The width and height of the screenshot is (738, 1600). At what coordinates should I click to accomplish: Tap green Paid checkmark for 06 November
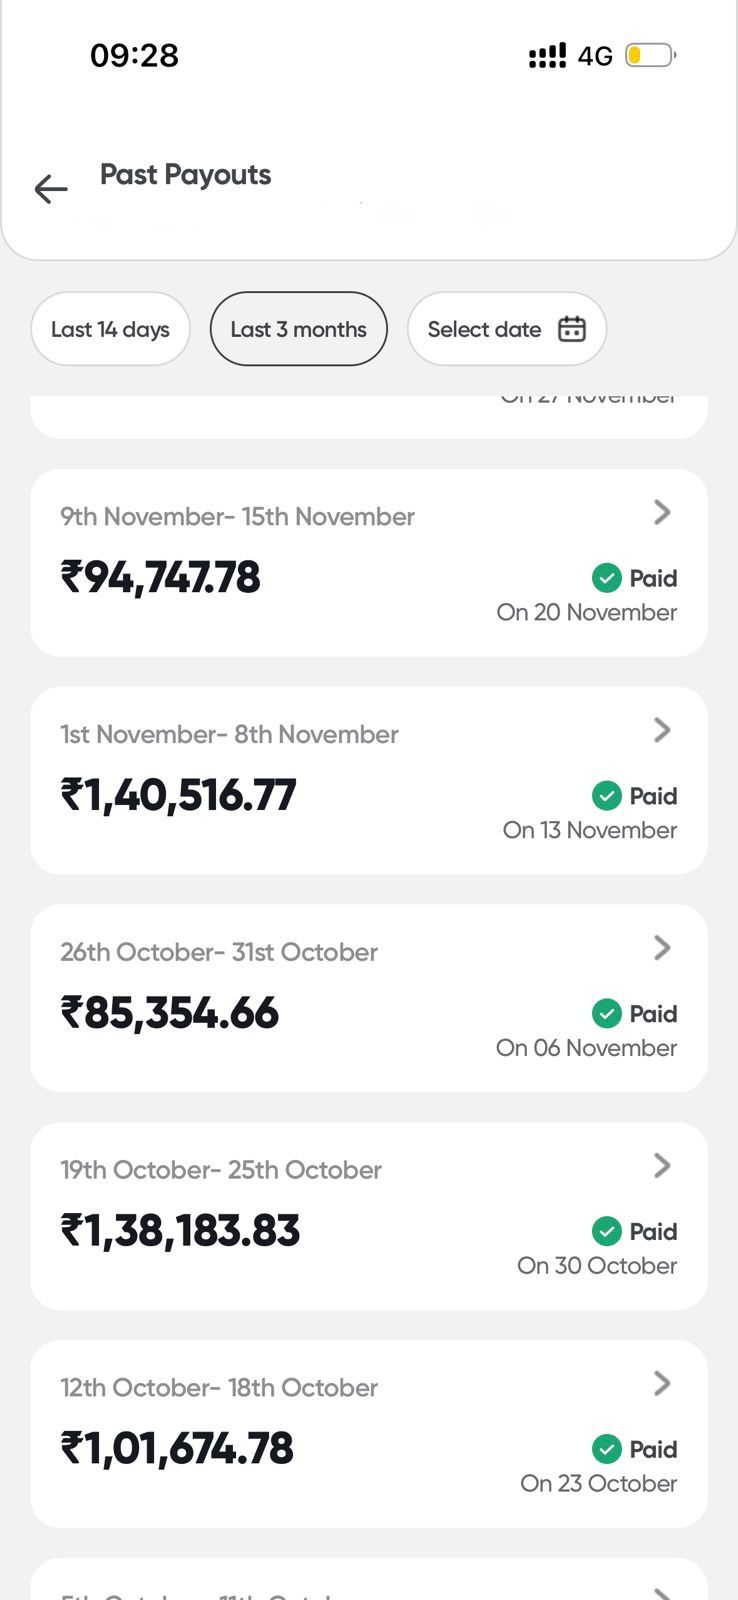[607, 1014]
